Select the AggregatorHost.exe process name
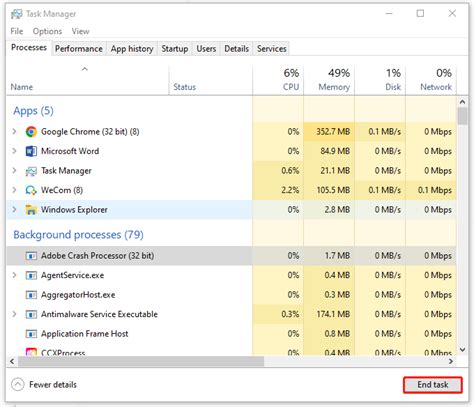The image size is (474, 407). click(x=78, y=295)
